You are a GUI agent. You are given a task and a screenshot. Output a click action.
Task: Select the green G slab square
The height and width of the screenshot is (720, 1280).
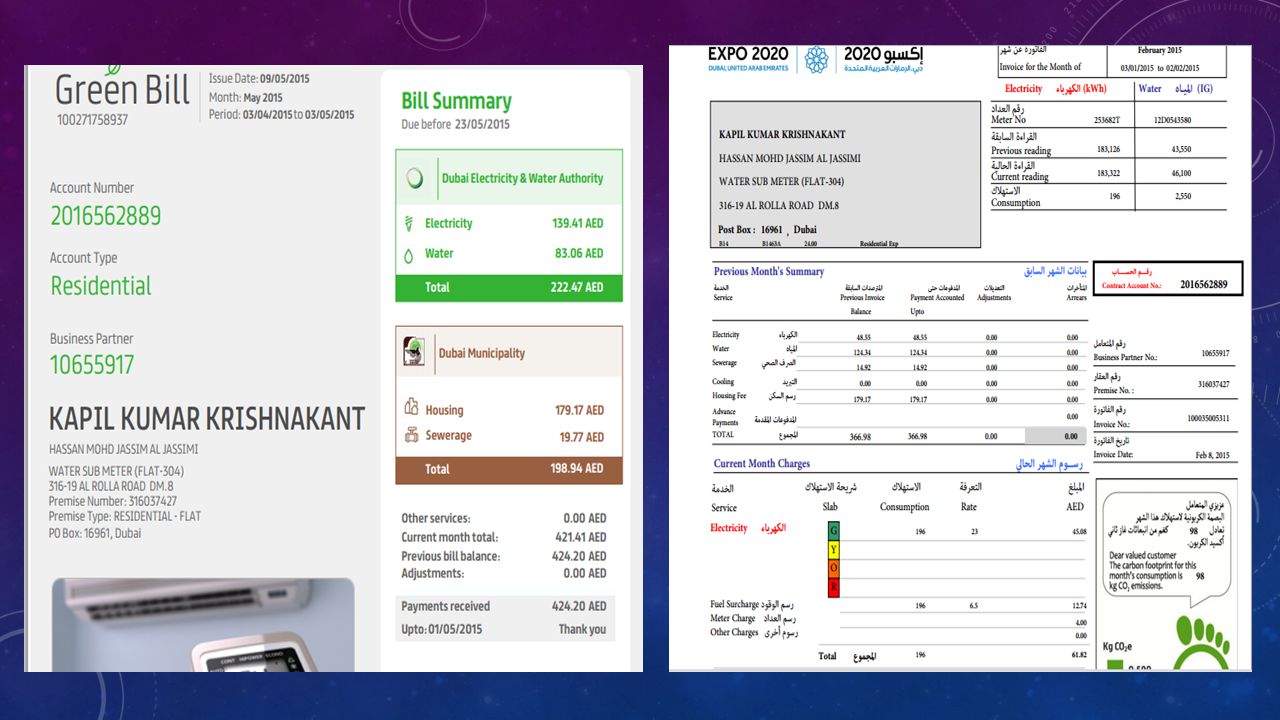[x=834, y=531]
